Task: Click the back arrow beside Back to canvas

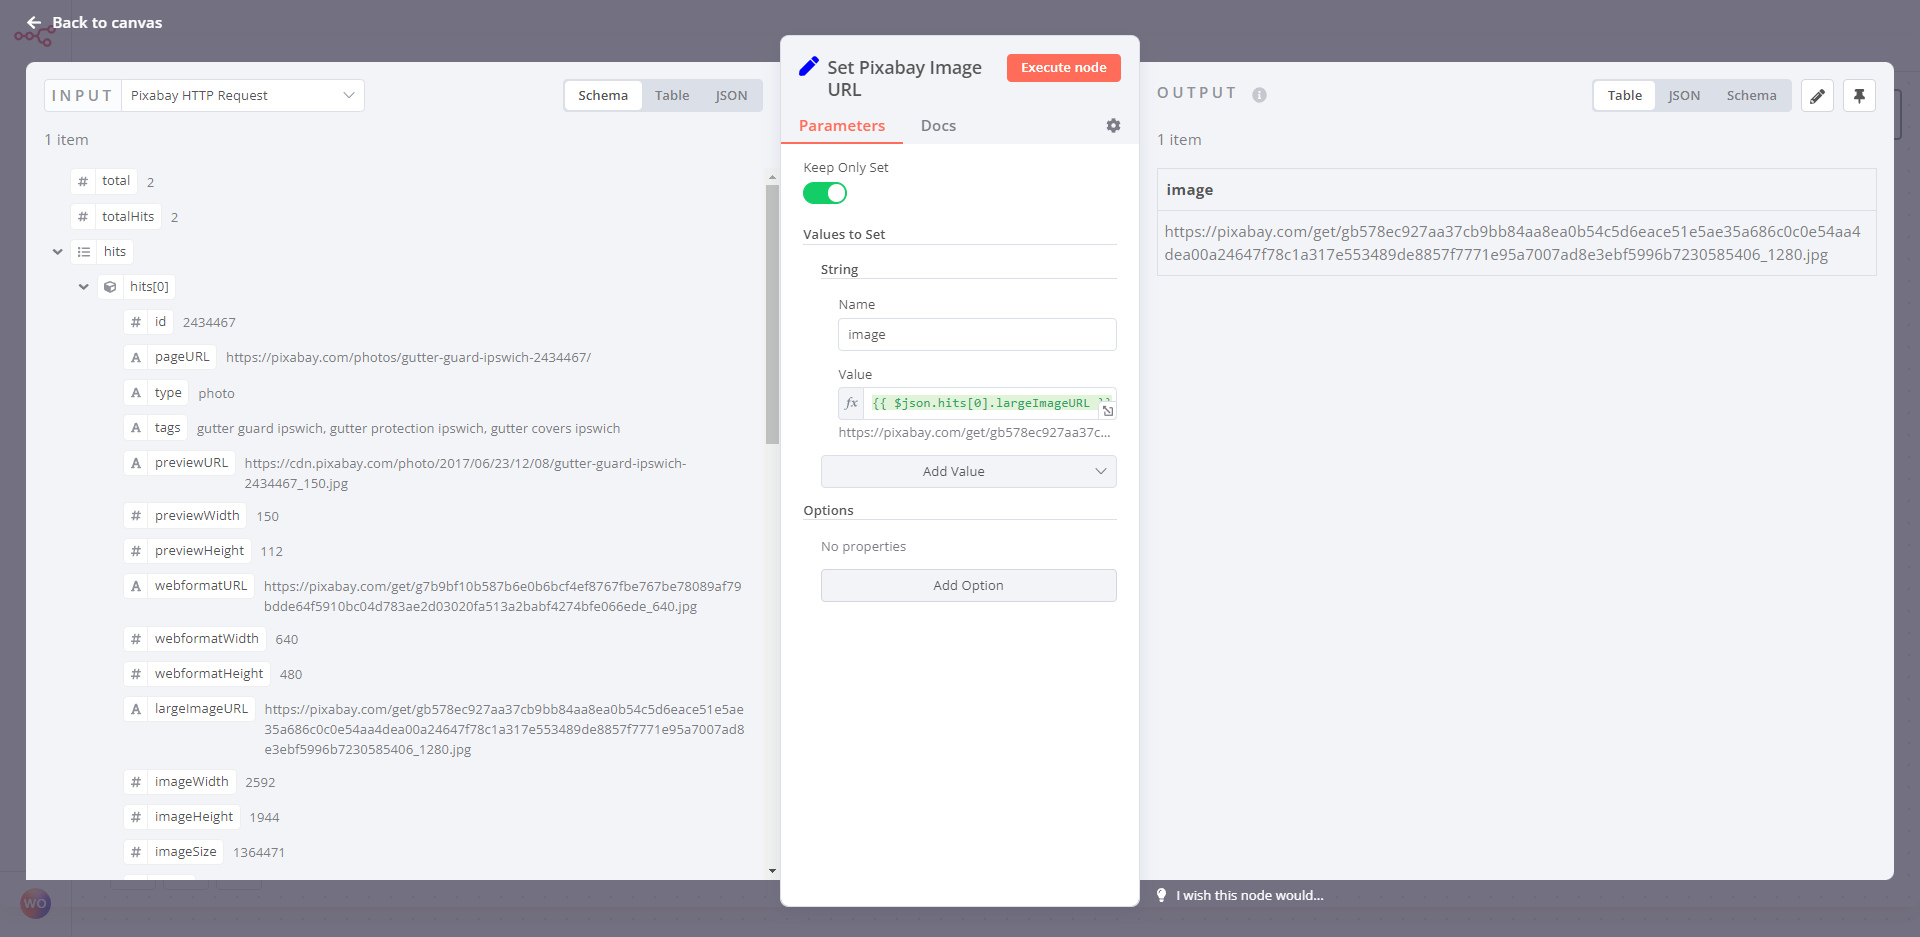Action: point(34,22)
